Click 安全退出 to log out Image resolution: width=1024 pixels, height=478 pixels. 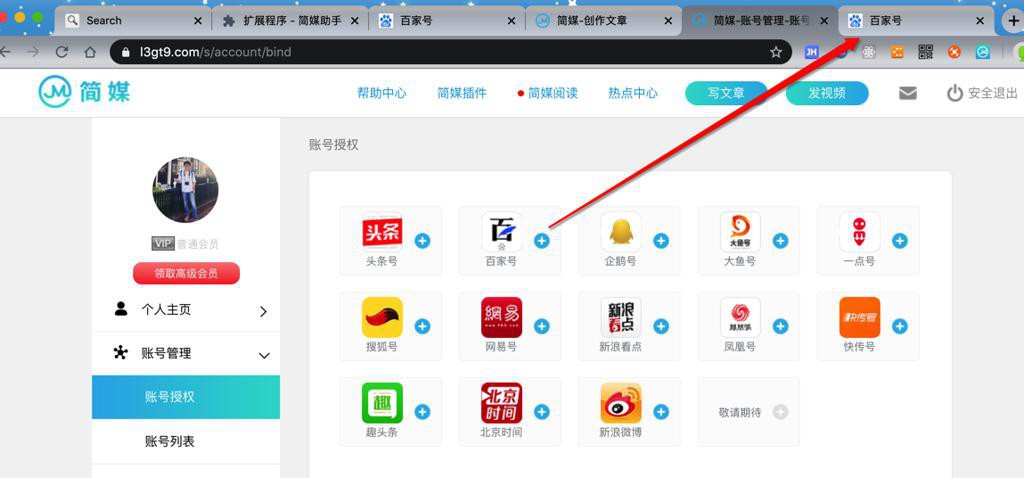point(983,93)
